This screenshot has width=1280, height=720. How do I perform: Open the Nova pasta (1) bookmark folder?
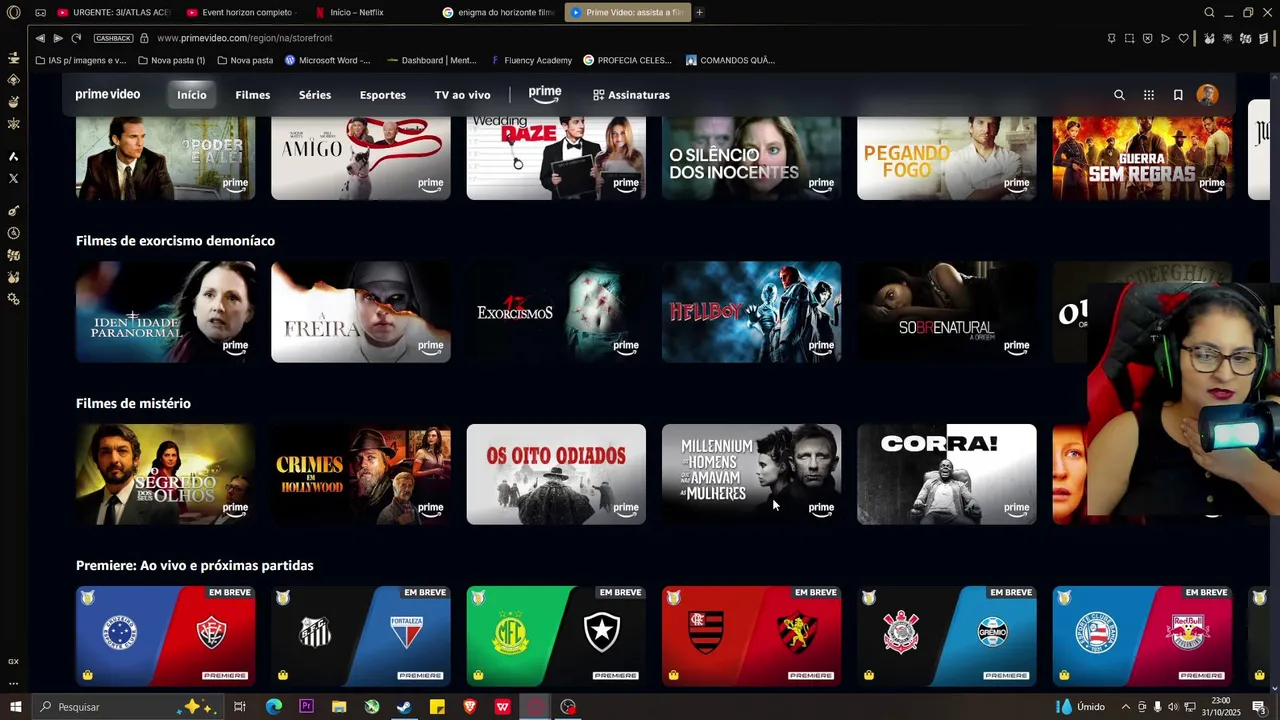point(172,60)
